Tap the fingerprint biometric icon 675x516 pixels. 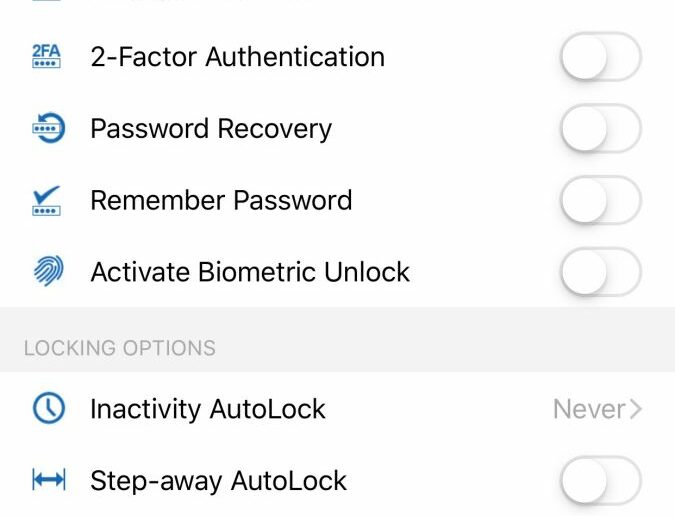[49, 271]
